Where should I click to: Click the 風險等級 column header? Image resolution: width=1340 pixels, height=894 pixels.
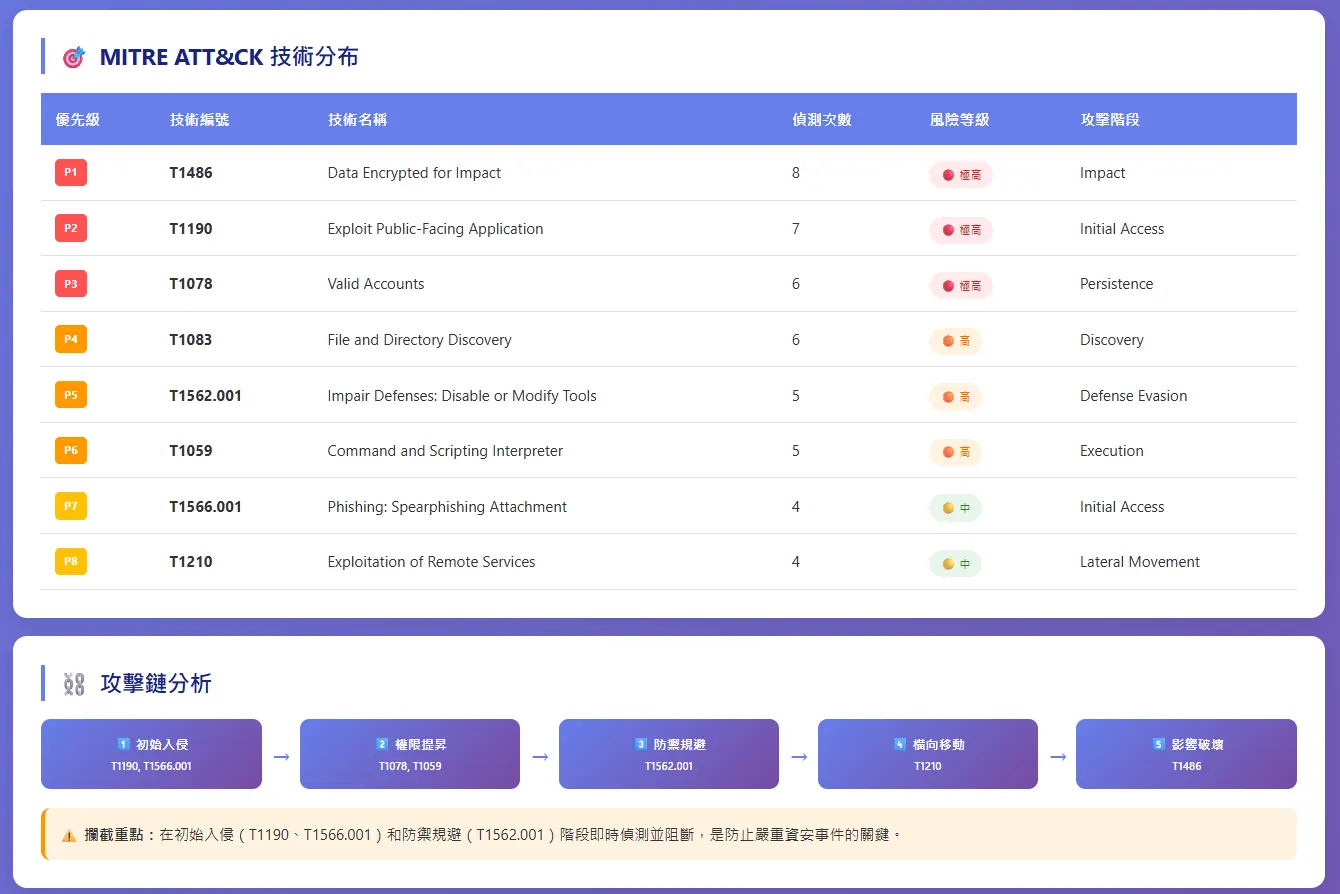click(959, 119)
